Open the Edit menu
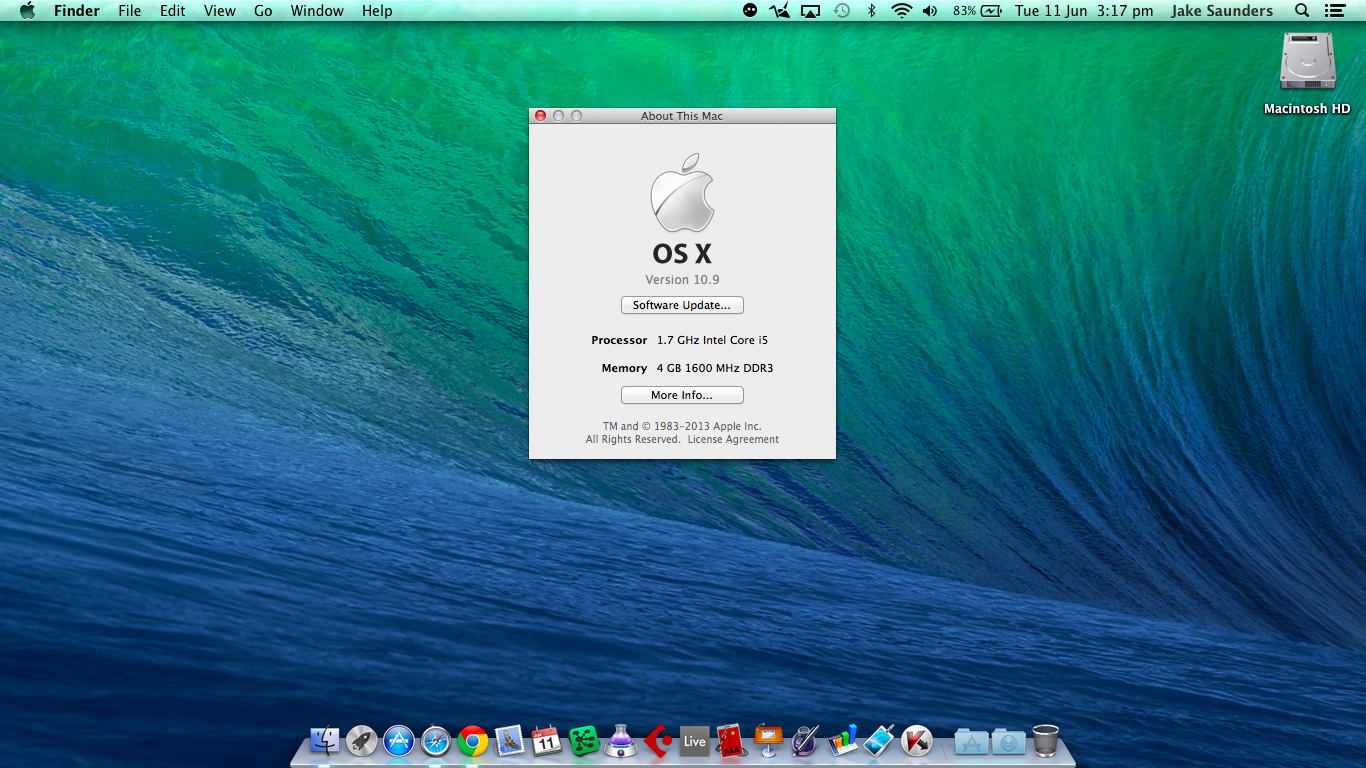The width and height of the screenshot is (1366, 768). [173, 11]
